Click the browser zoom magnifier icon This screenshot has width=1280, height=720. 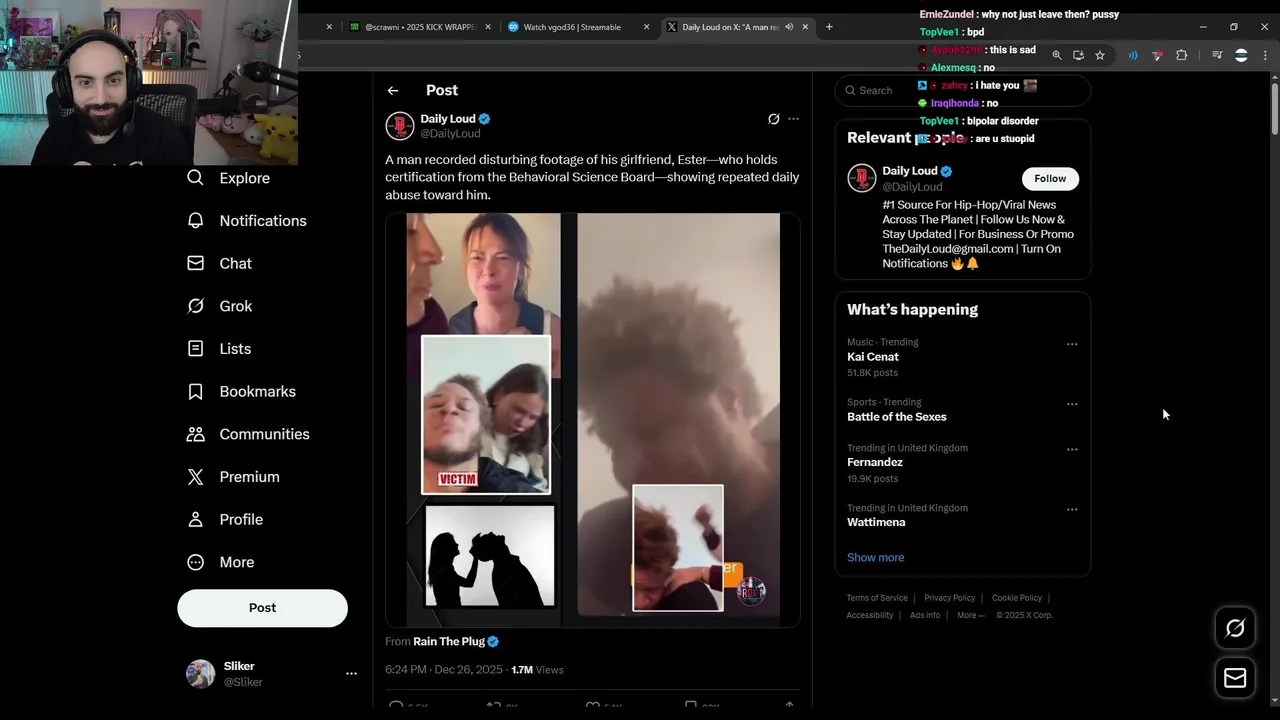pyautogui.click(x=1057, y=56)
